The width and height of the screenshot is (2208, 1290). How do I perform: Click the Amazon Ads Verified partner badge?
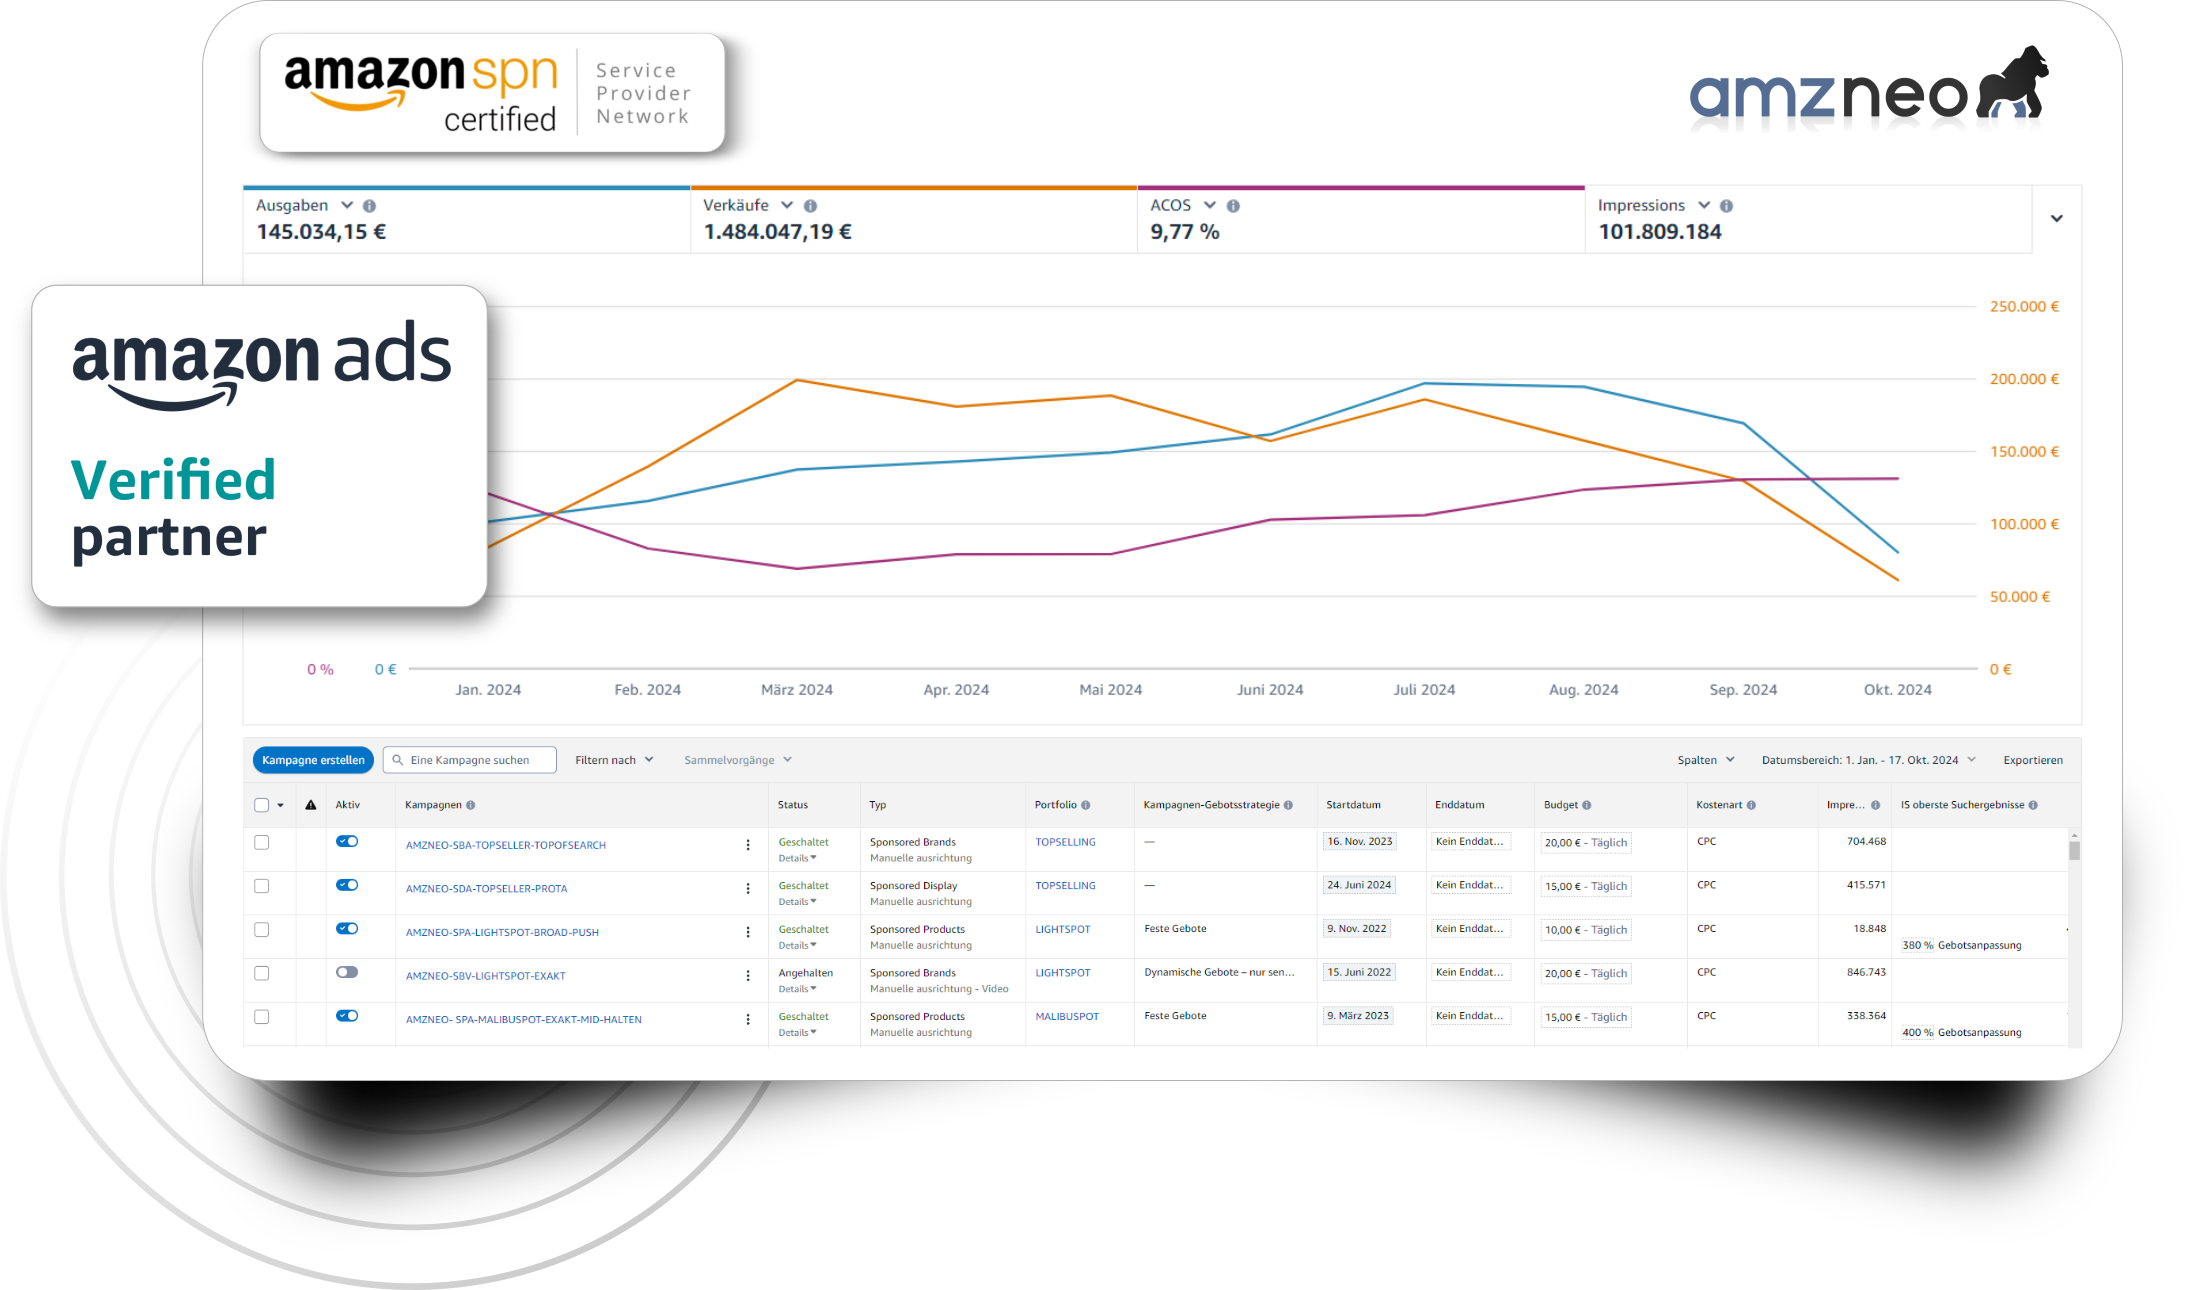point(260,446)
